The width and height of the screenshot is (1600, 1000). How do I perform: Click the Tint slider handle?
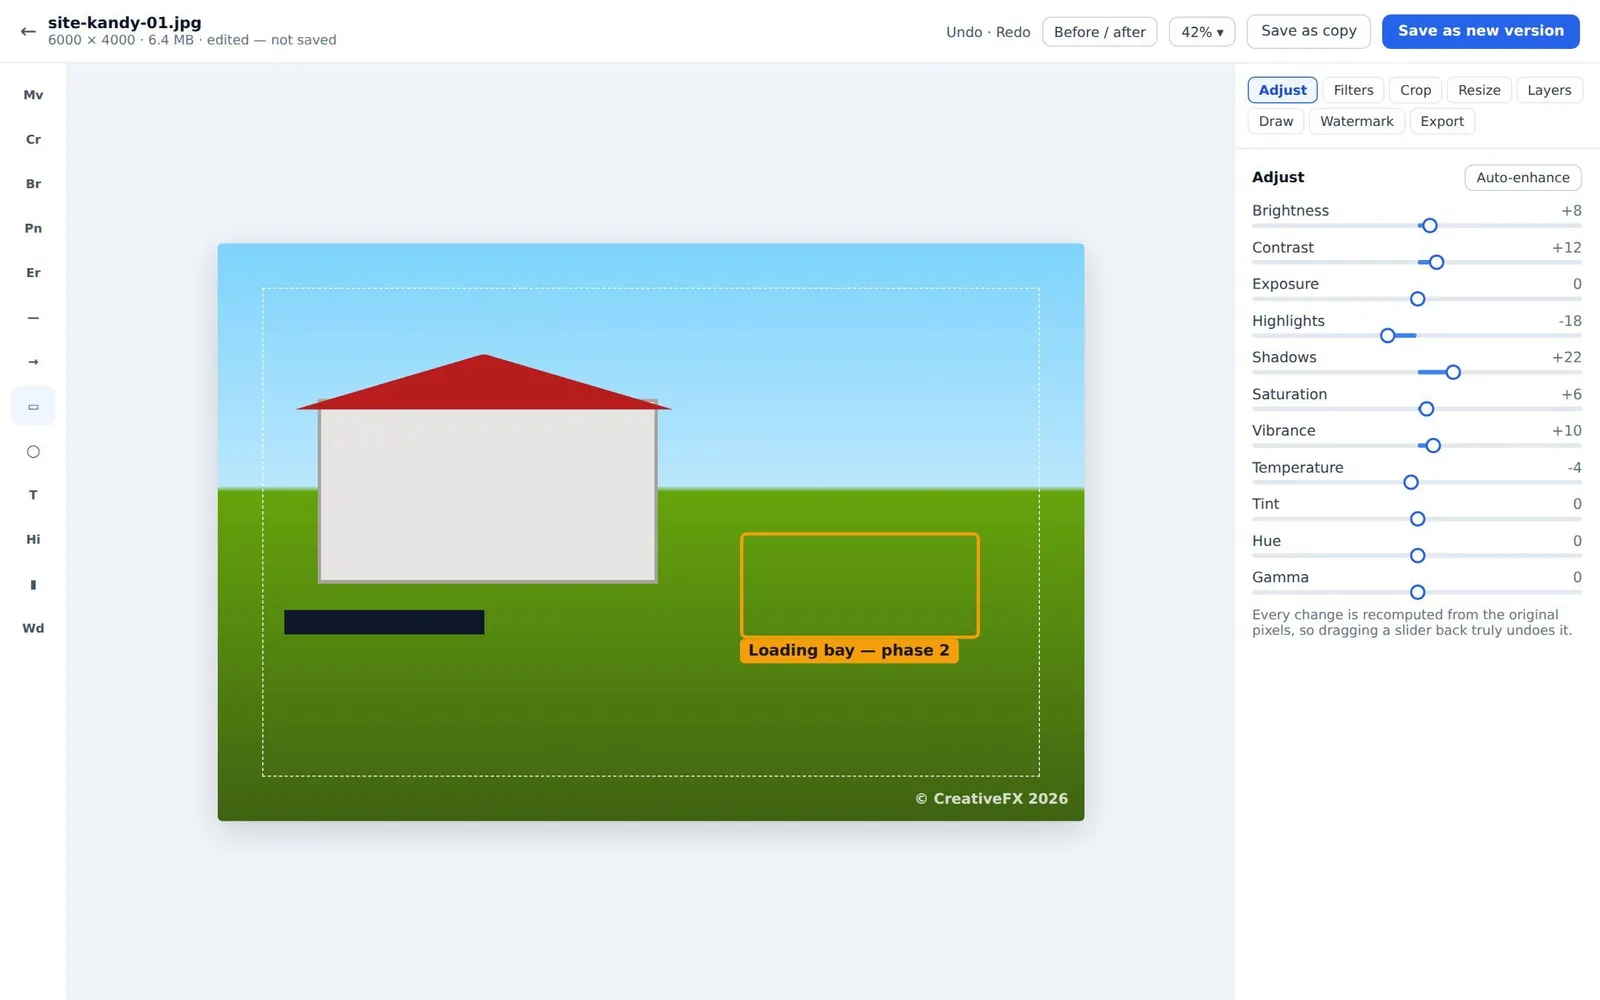pyautogui.click(x=1417, y=519)
